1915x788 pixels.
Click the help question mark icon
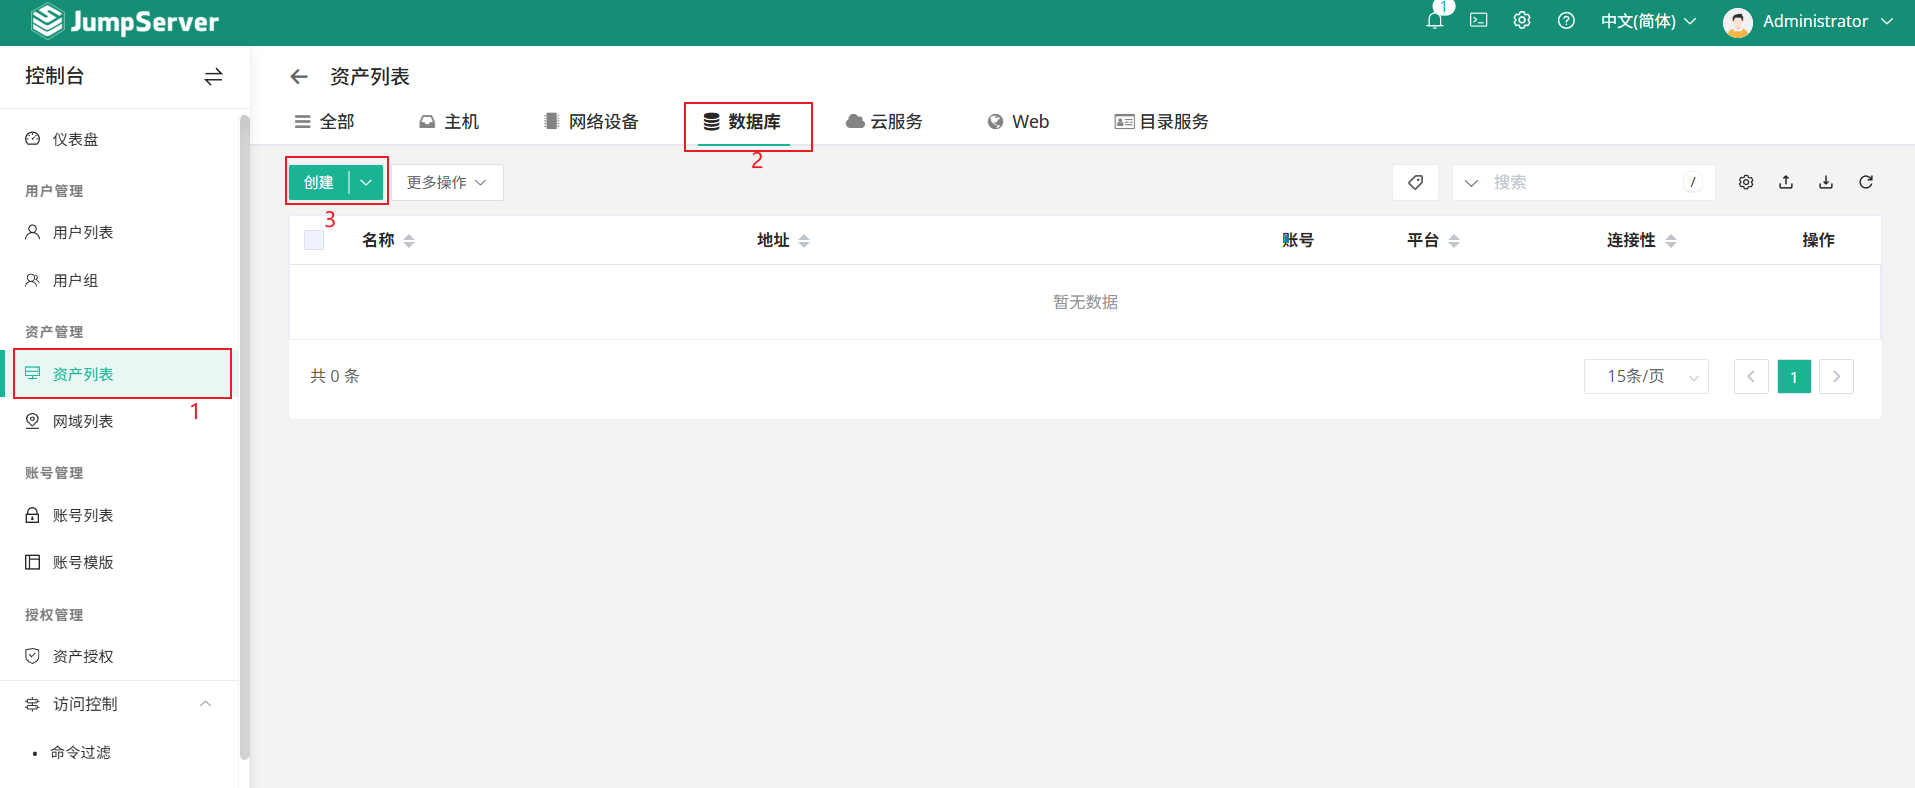click(x=1566, y=21)
